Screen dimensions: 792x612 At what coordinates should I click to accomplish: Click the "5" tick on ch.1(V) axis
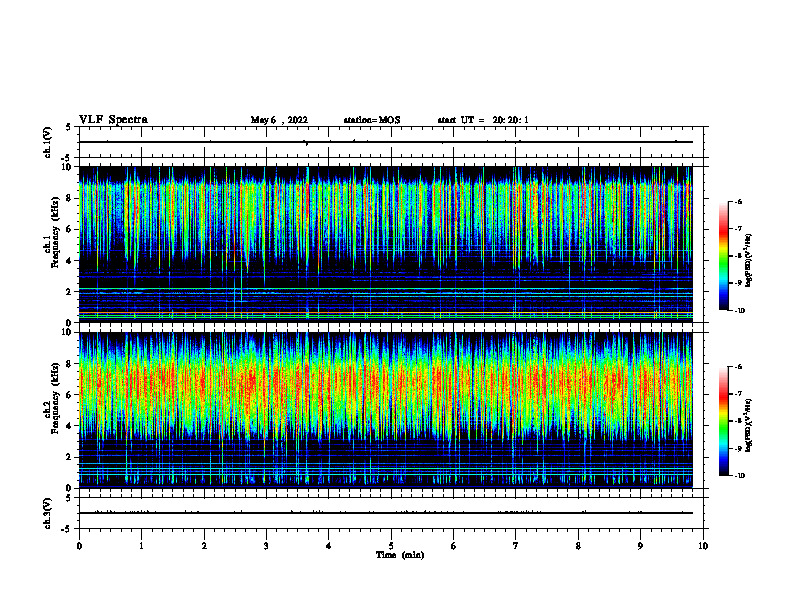coord(69,128)
